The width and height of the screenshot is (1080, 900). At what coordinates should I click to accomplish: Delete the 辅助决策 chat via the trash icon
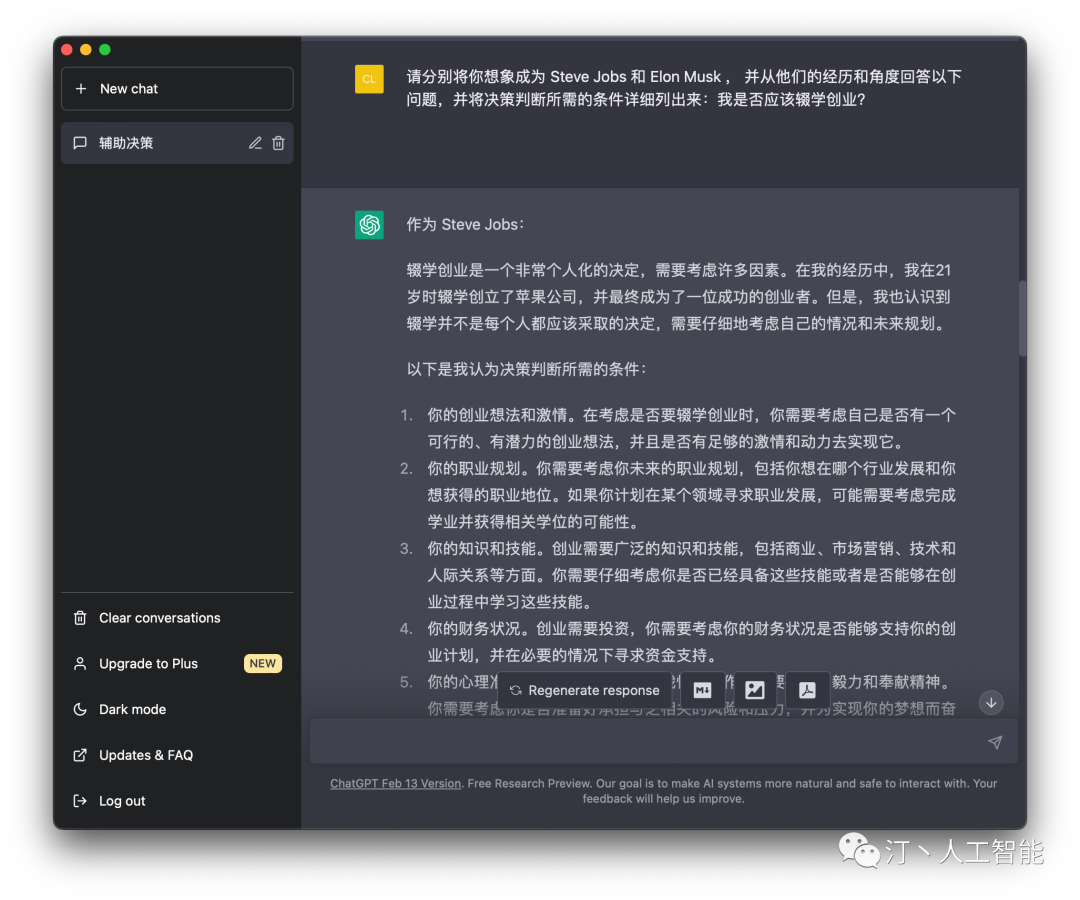click(x=278, y=143)
